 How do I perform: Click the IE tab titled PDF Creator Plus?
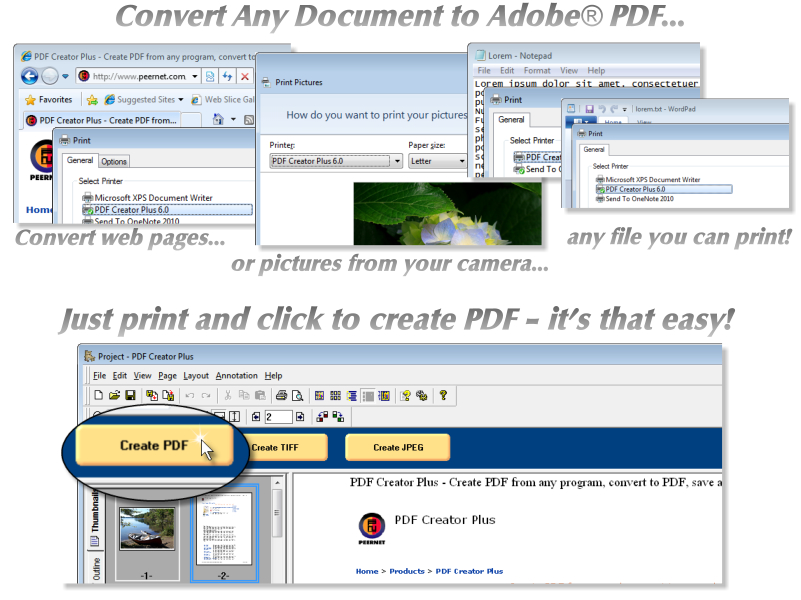click(x=102, y=121)
